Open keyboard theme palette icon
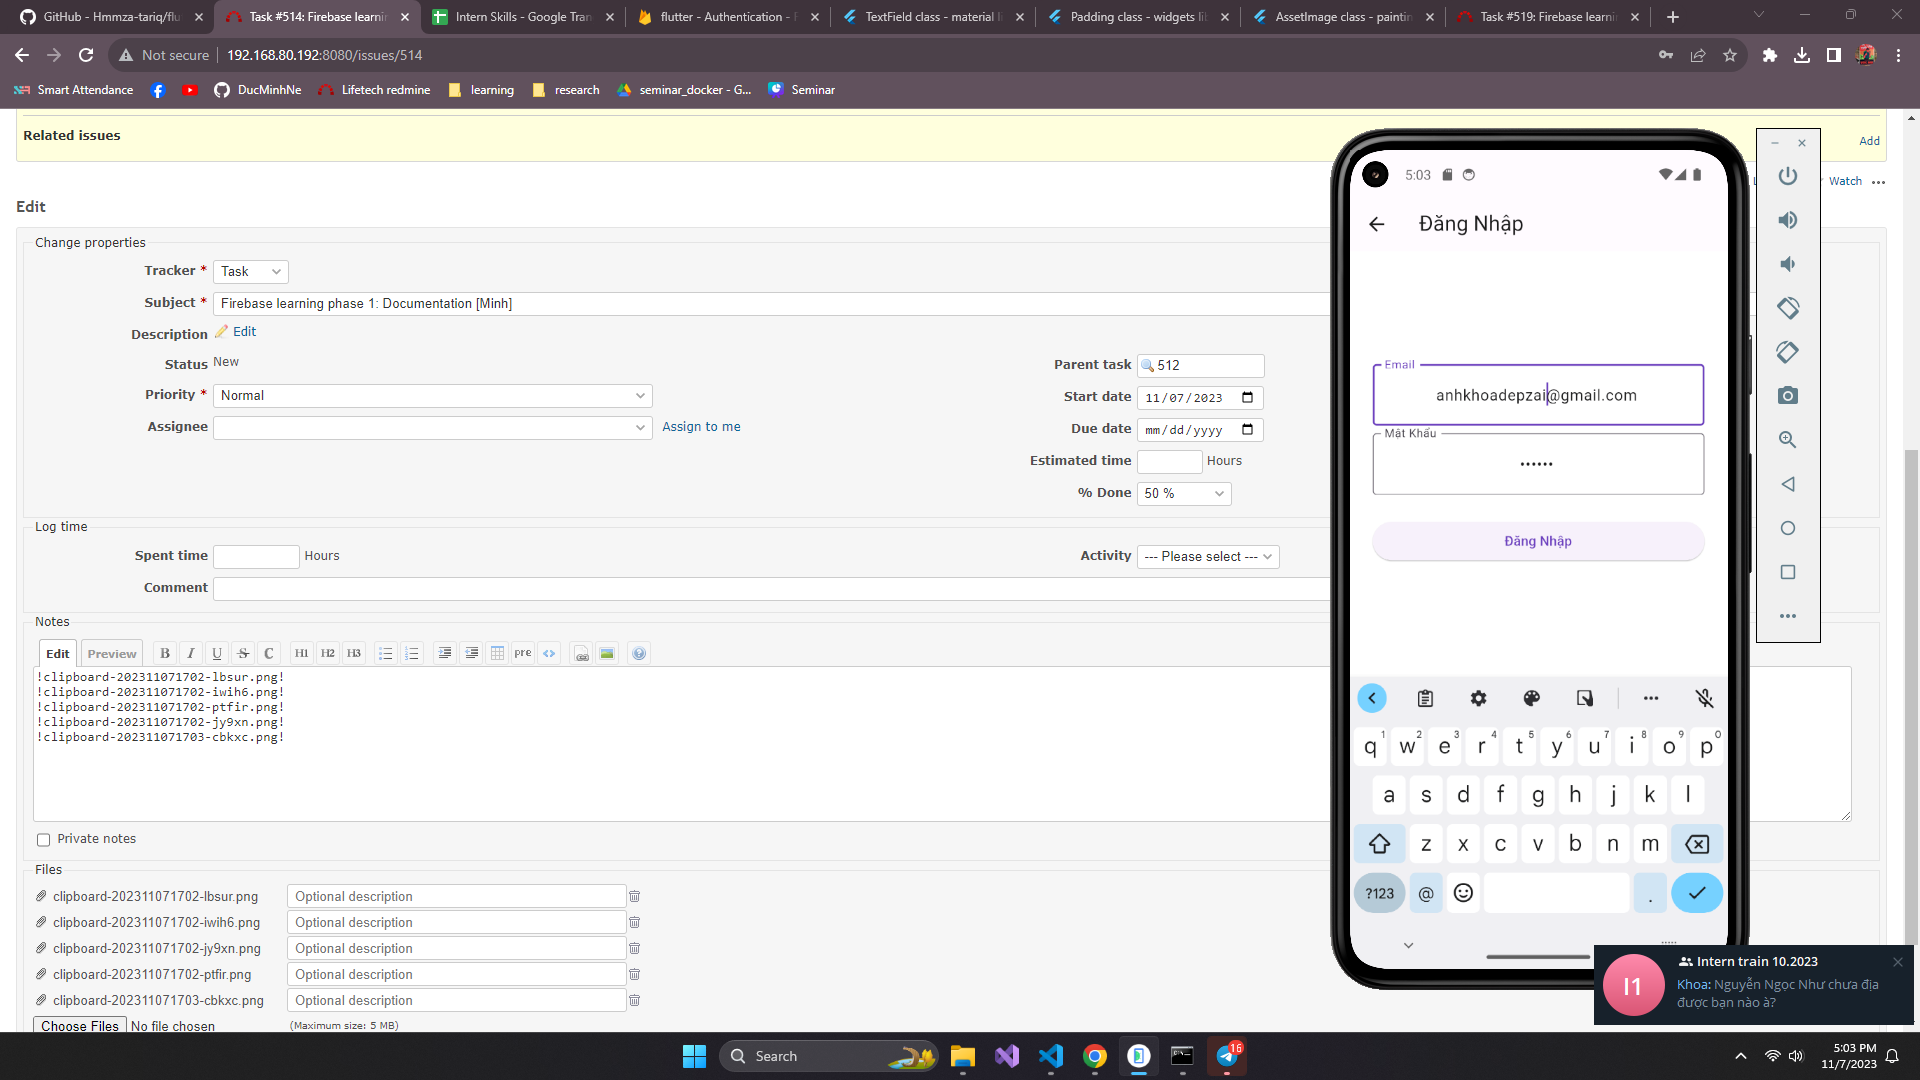1920x1080 pixels. tap(1531, 698)
